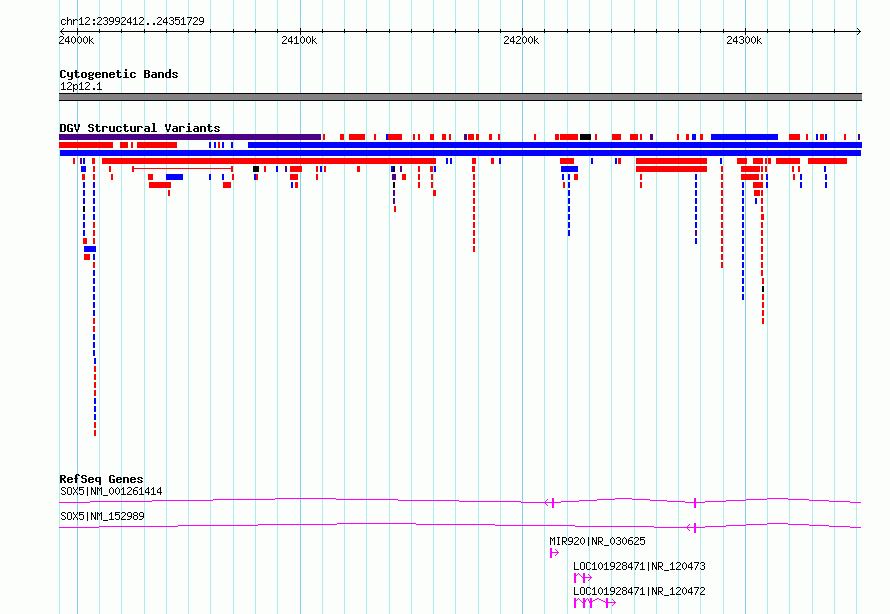Click the LOC101928471|NR_120472 gene label
Screen dimensions: 890x614
[639, 591]
